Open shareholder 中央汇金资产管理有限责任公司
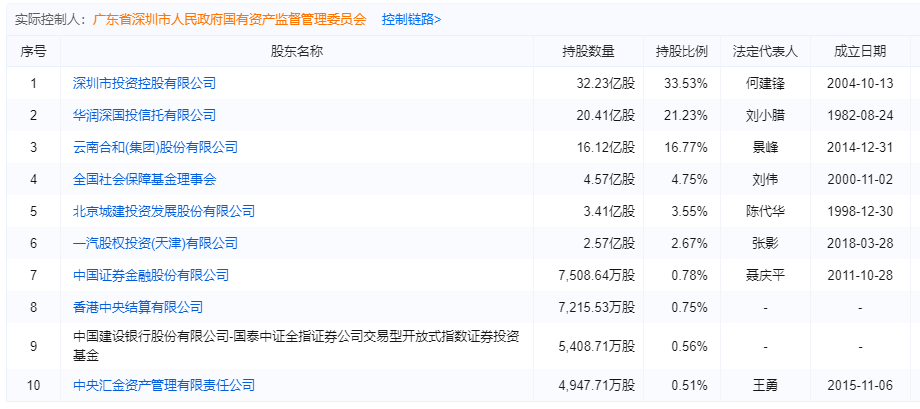This screenshot has height=409, width=920. (164, 386)
